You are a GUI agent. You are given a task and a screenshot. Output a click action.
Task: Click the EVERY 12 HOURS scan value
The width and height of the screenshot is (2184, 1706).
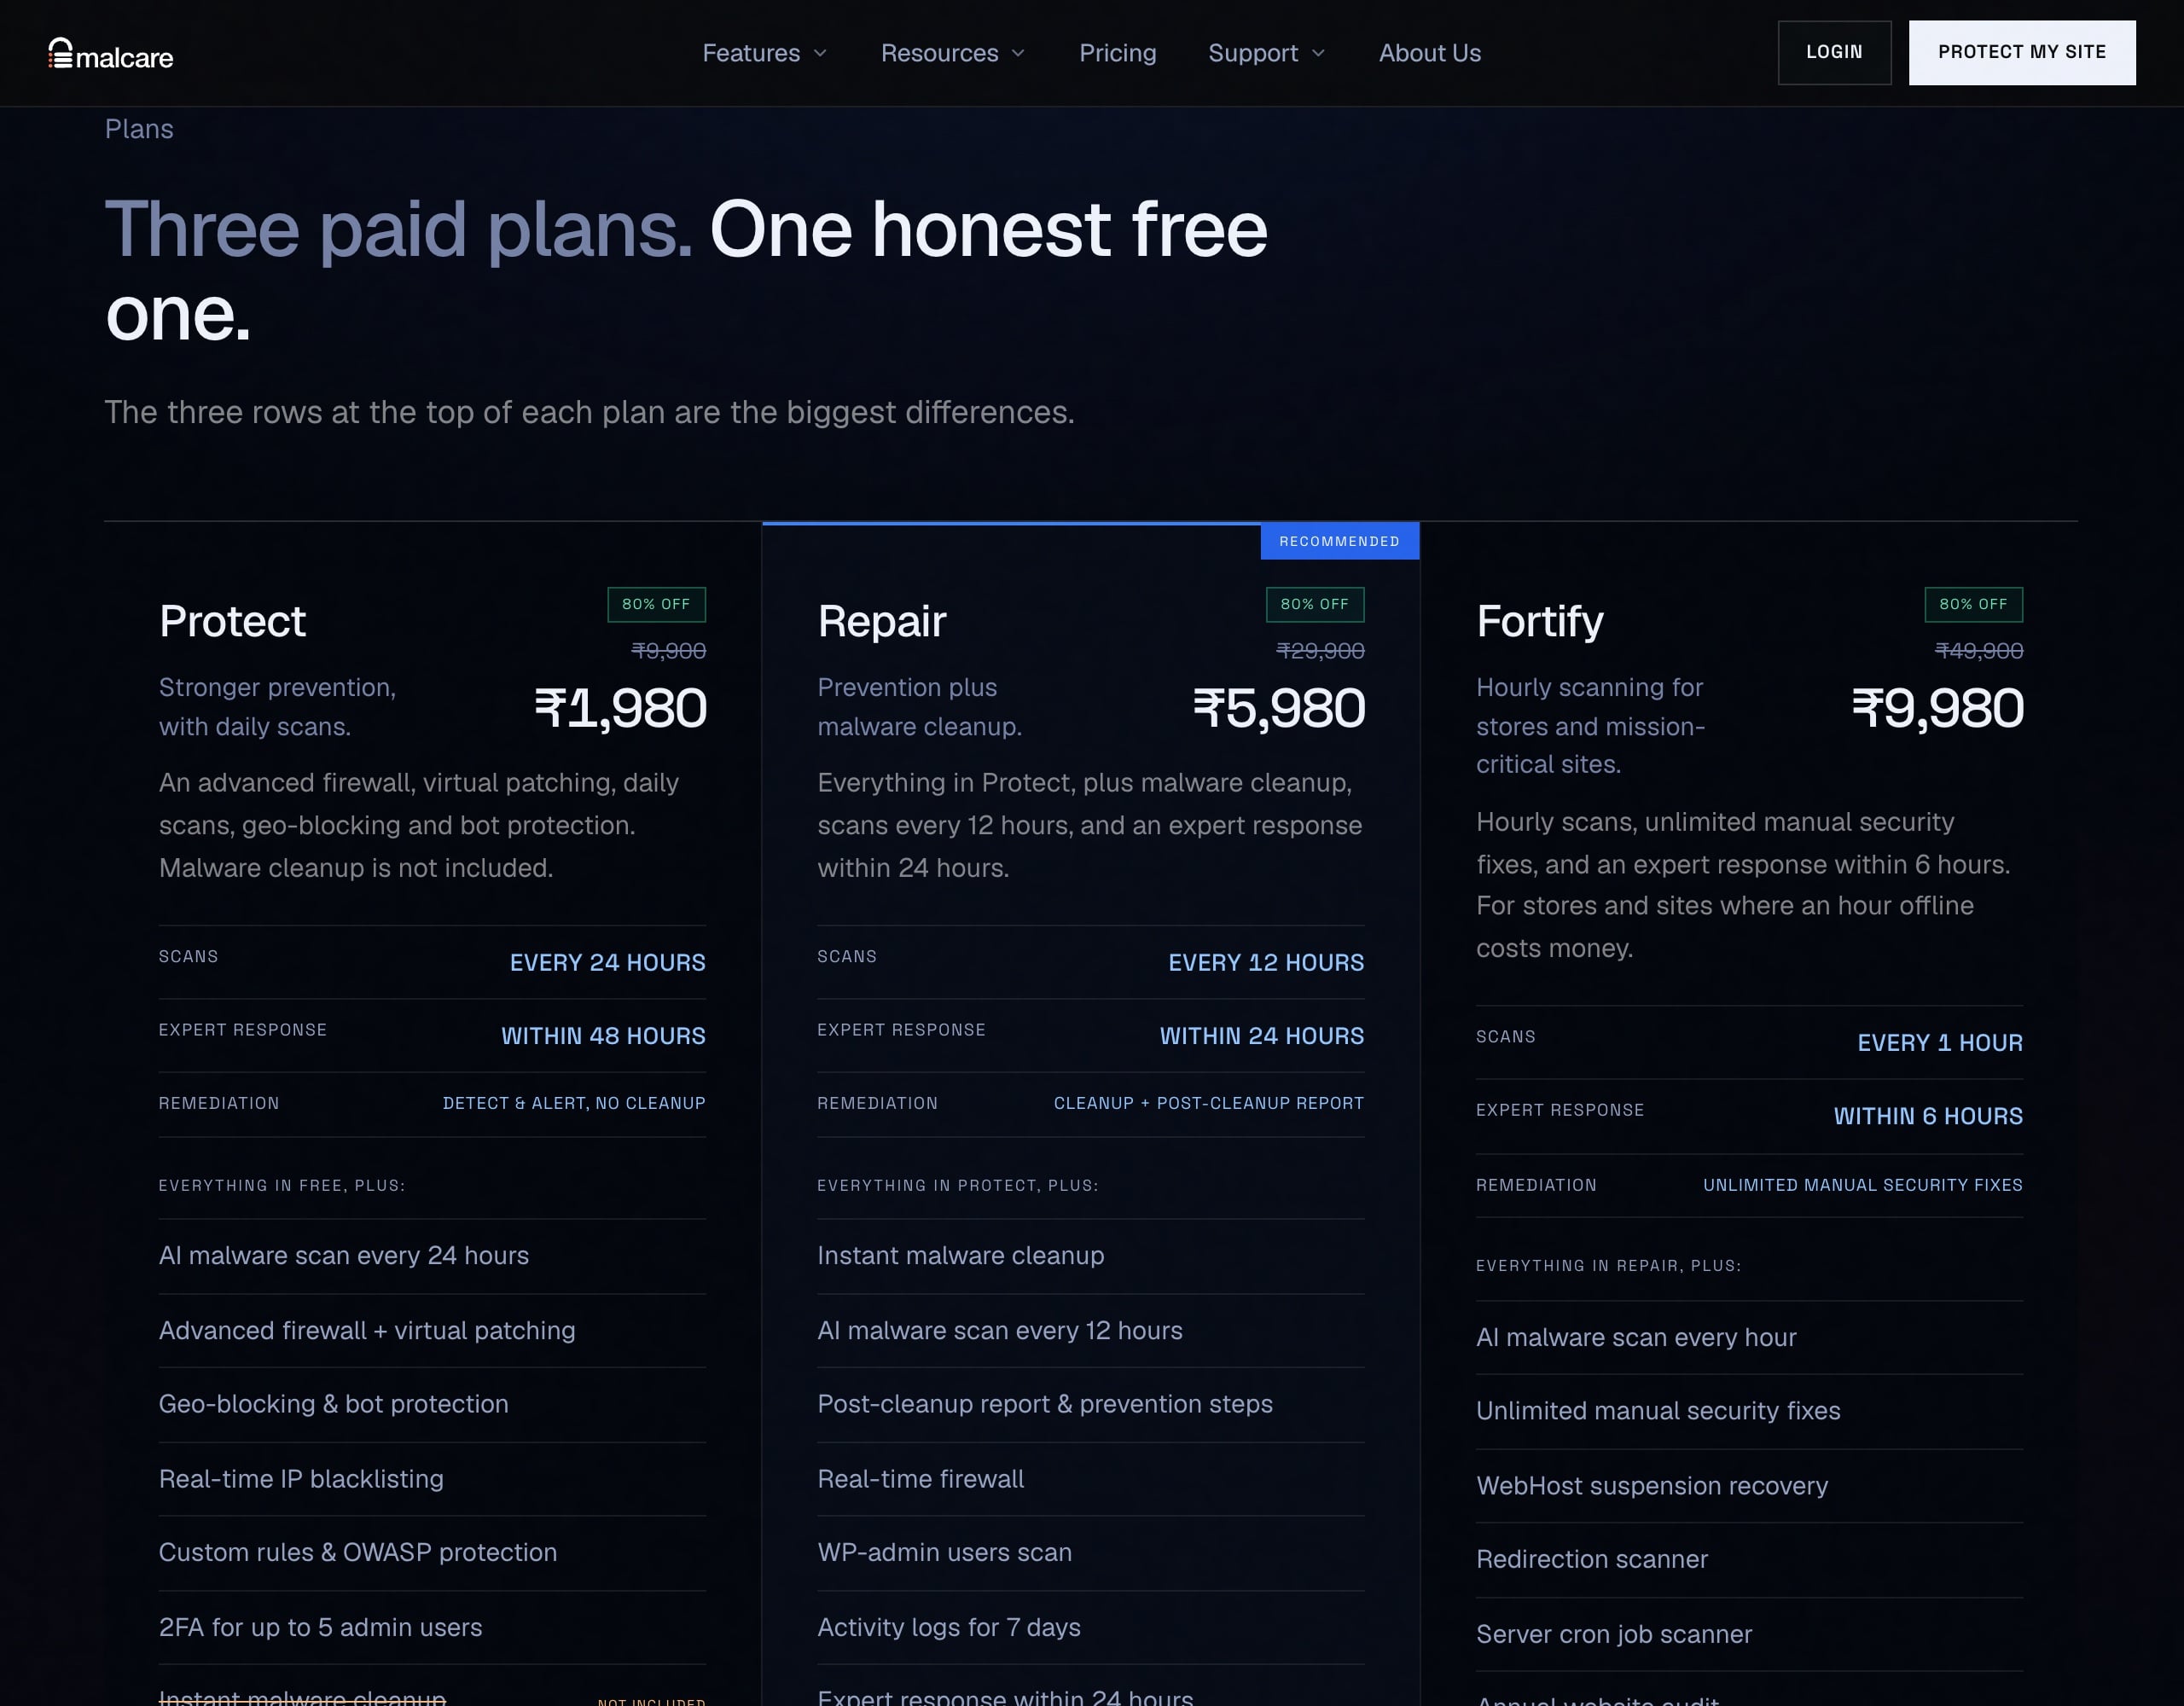pos(1266,962)
